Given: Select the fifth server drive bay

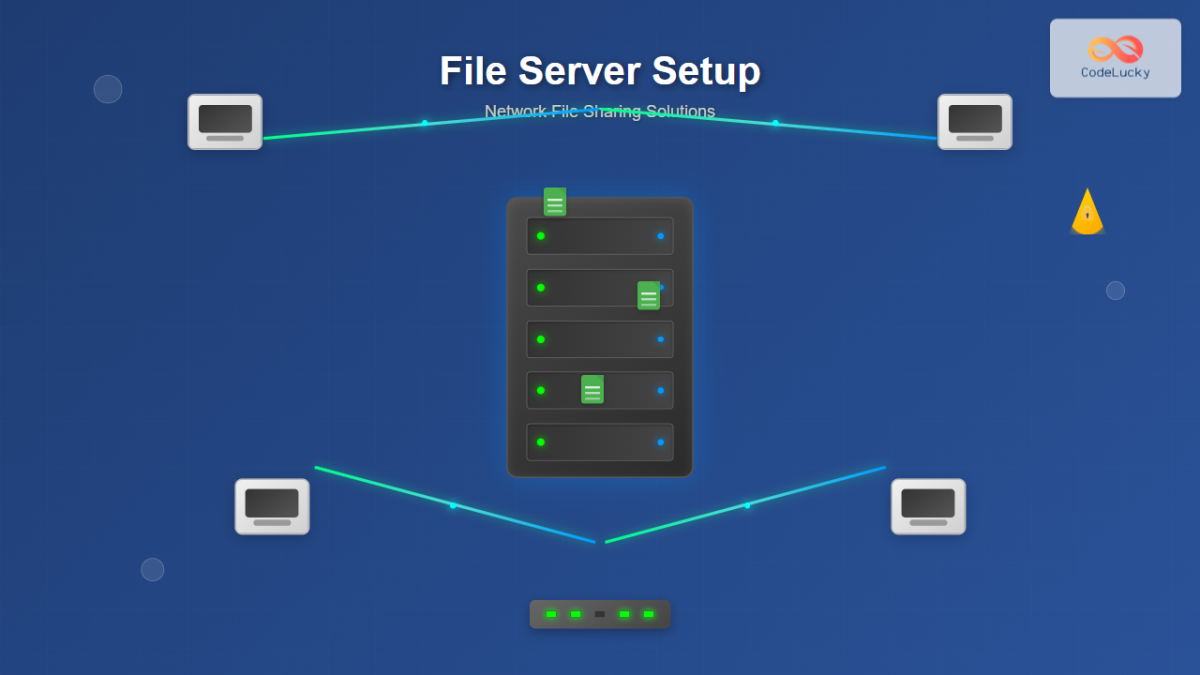Looking at the screenshot, I should pyautogui.click(x=600, y=442).
